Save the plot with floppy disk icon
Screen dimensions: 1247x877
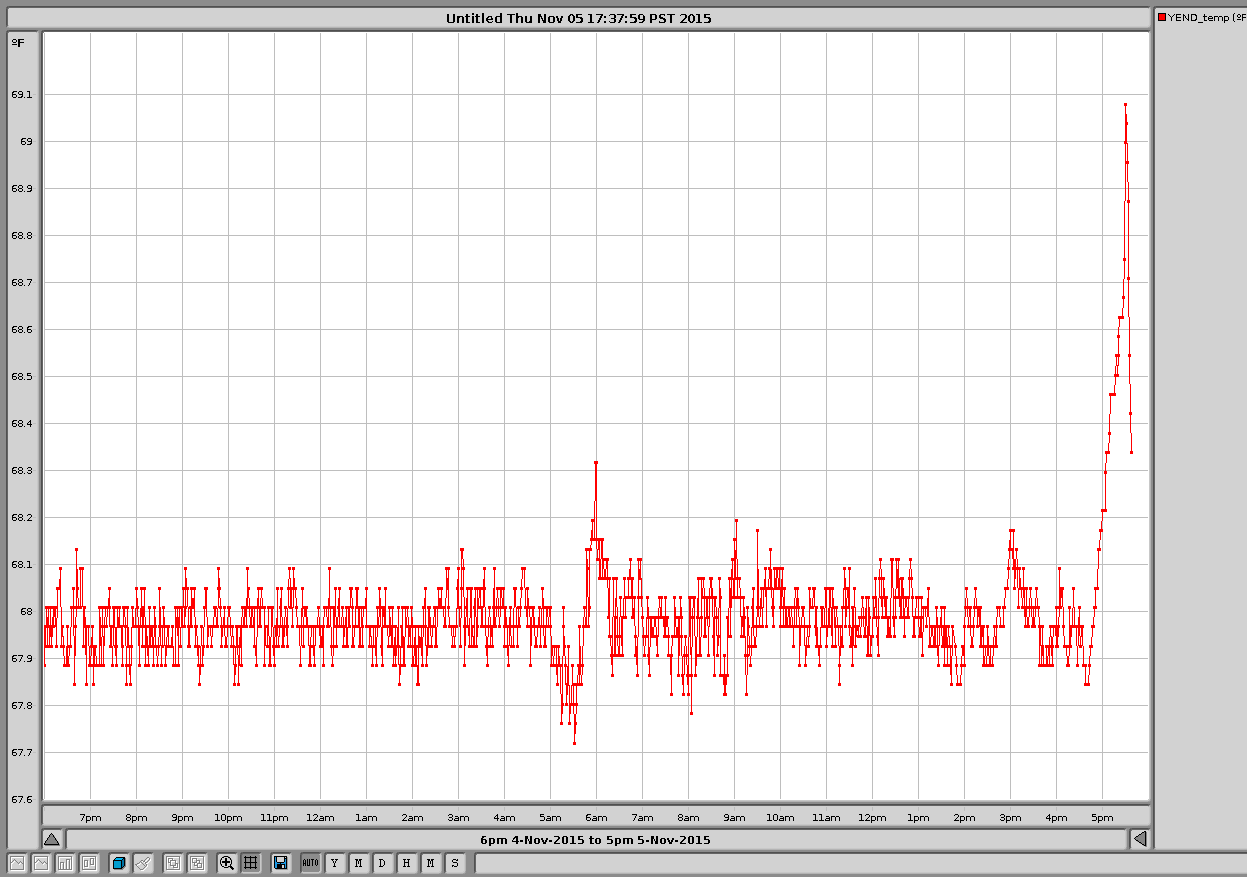click(x=281, y=862)
